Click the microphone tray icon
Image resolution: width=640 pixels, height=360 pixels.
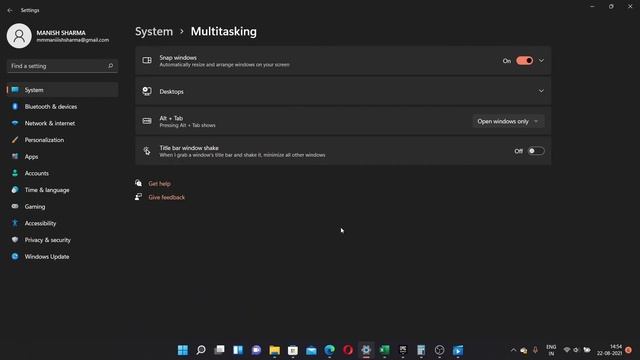tap(536, 350)
